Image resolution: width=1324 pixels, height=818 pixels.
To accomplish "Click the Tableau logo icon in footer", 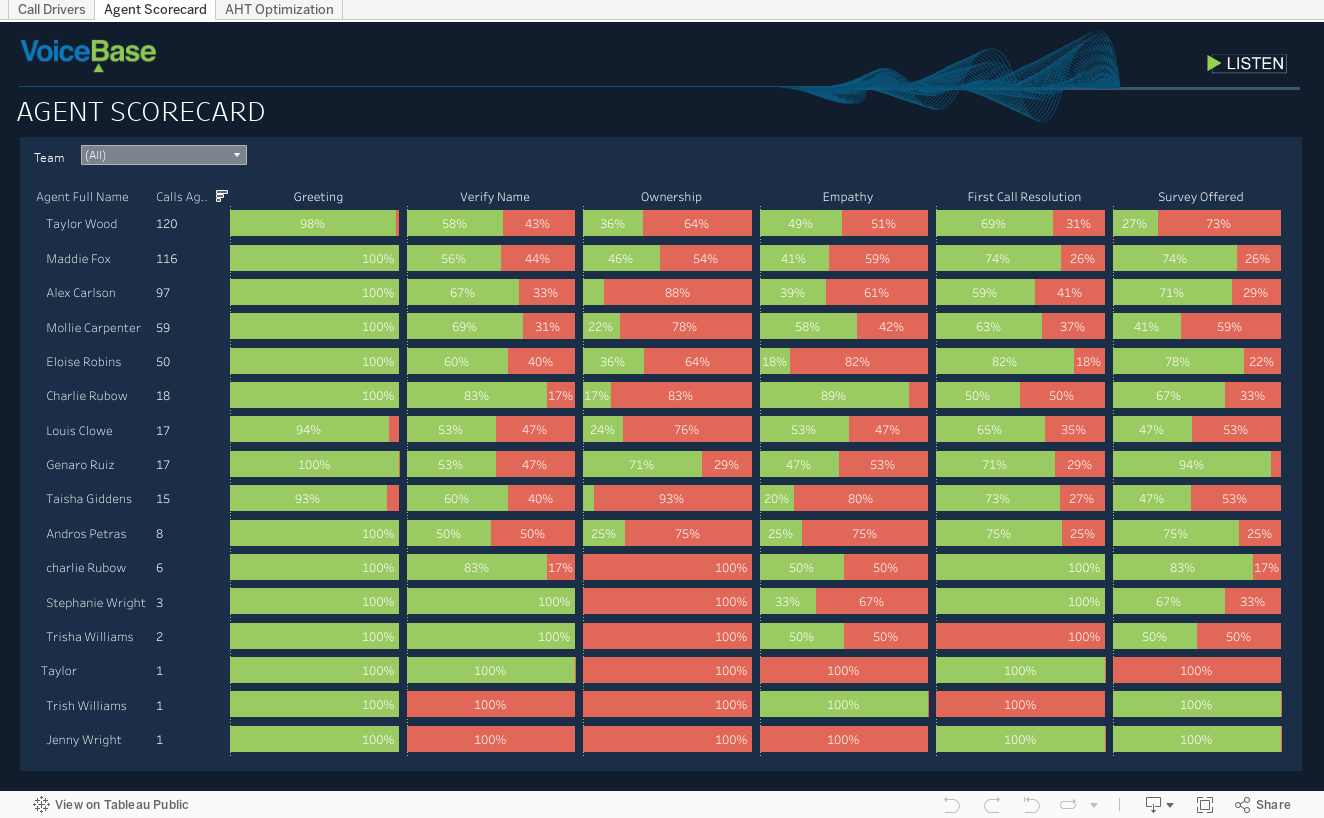I will click(41, 804).
